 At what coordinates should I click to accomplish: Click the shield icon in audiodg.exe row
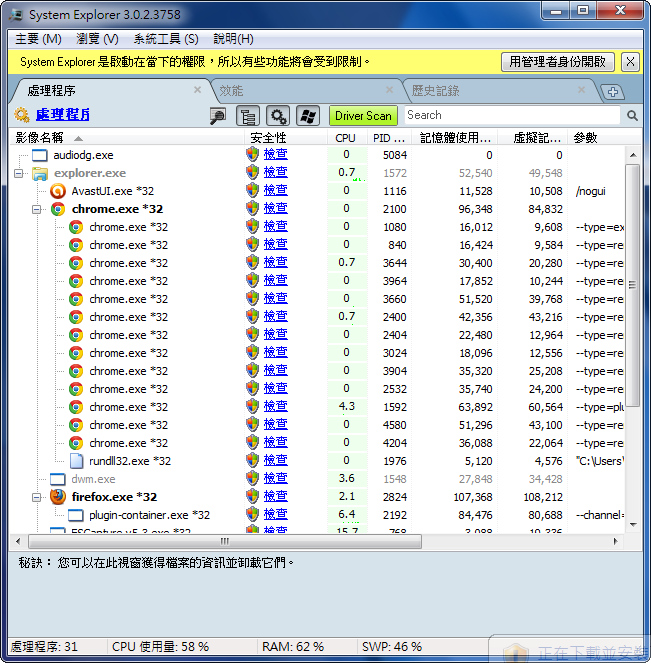coord(252,155)
